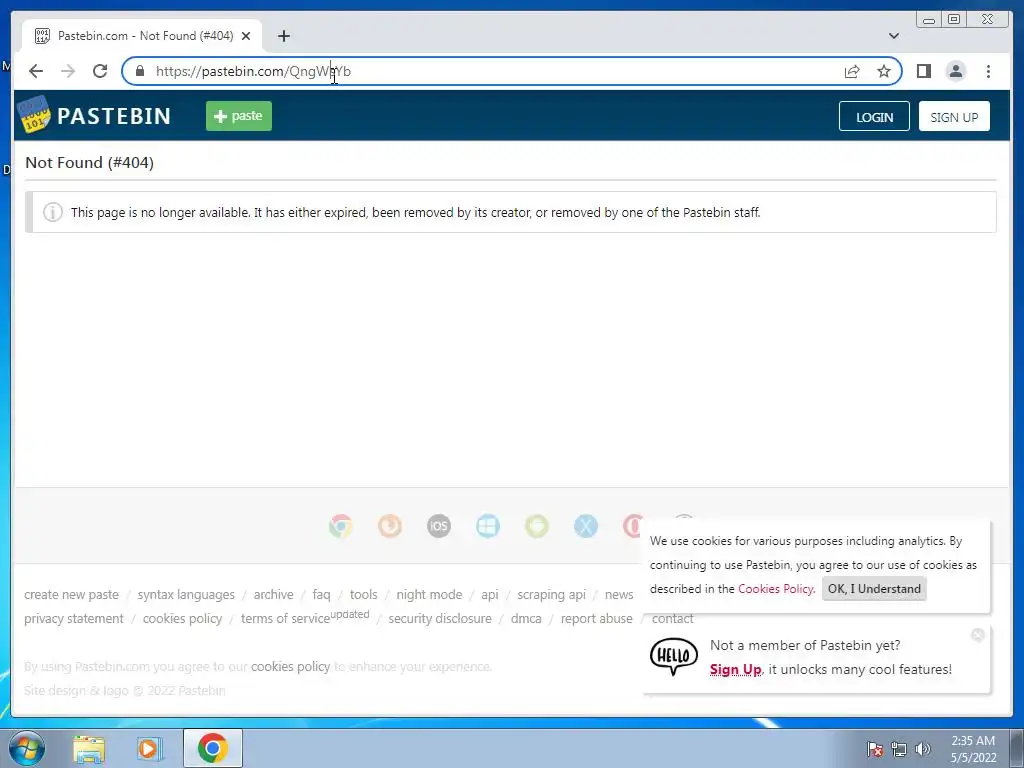Click the Pastebin logo
This screenshot has height=768, width=1024.
(95, 116)
